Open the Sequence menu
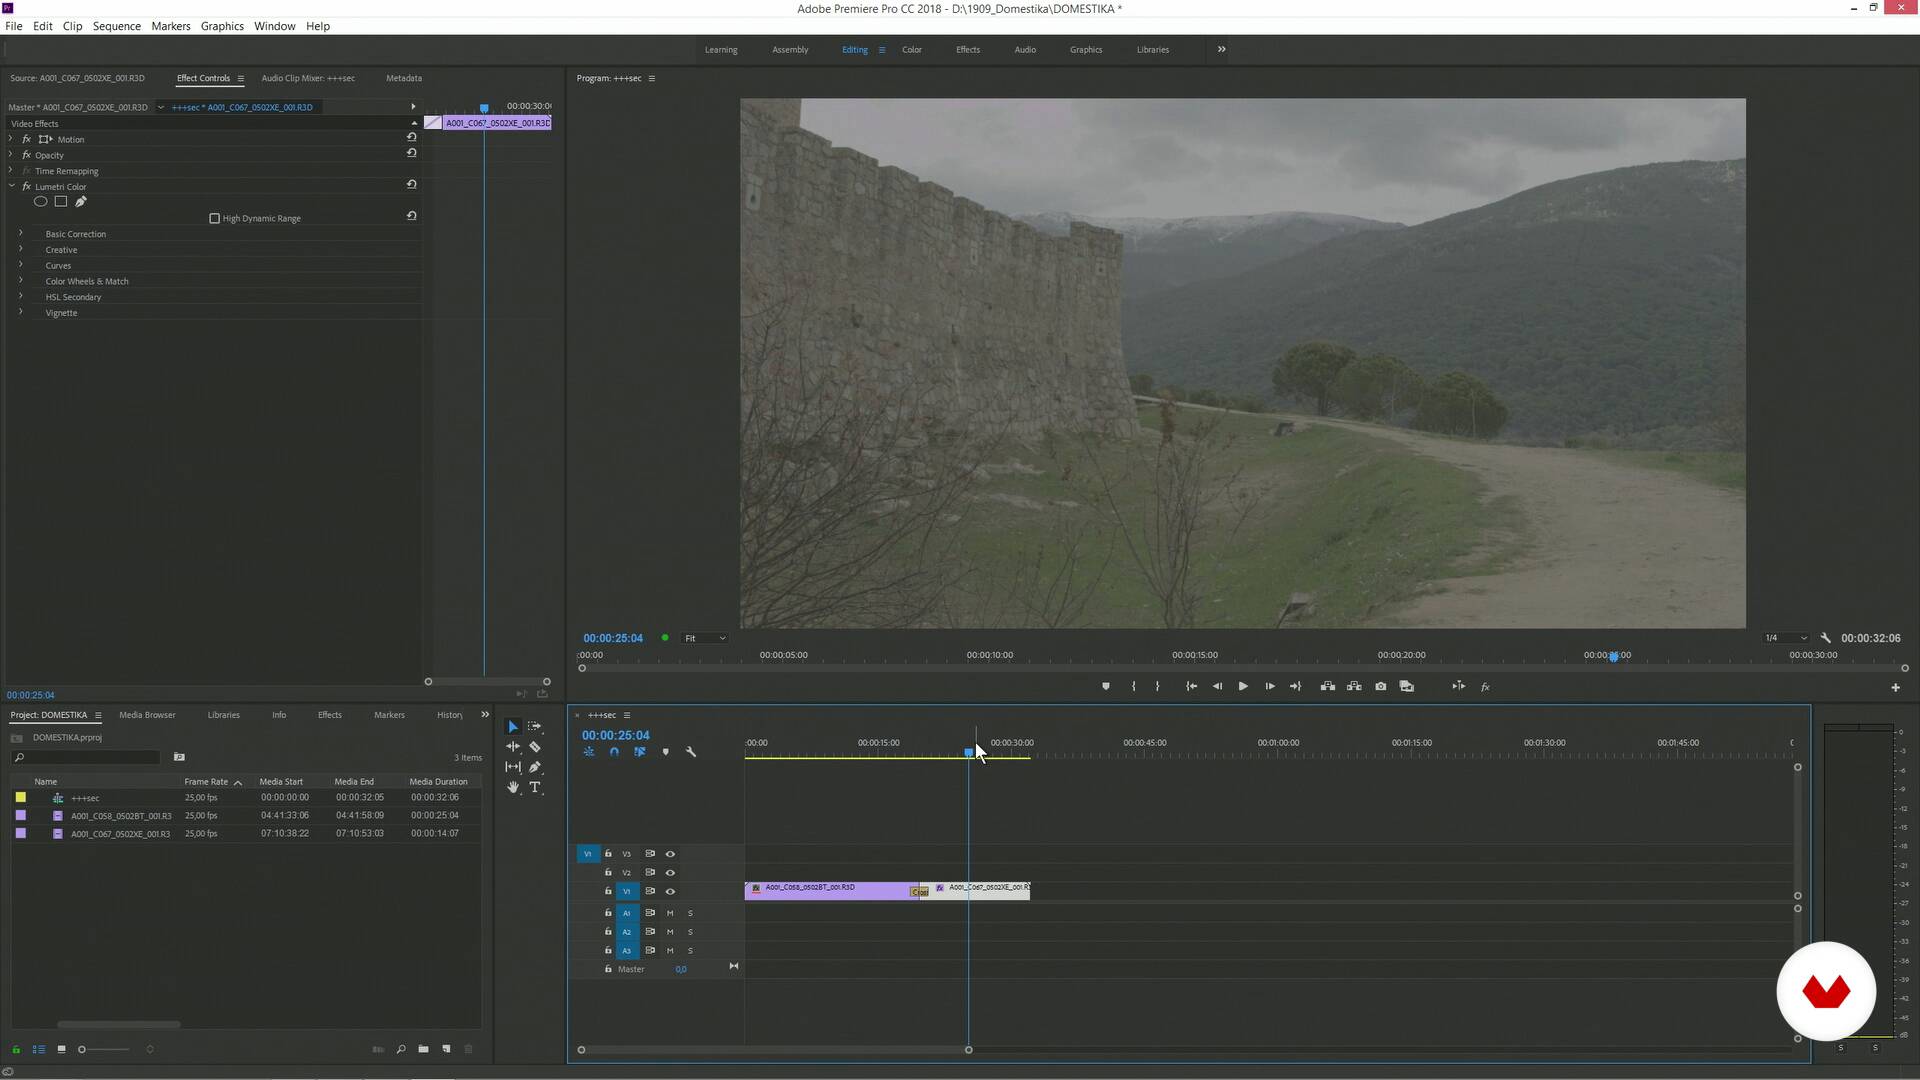 (117, 26)
